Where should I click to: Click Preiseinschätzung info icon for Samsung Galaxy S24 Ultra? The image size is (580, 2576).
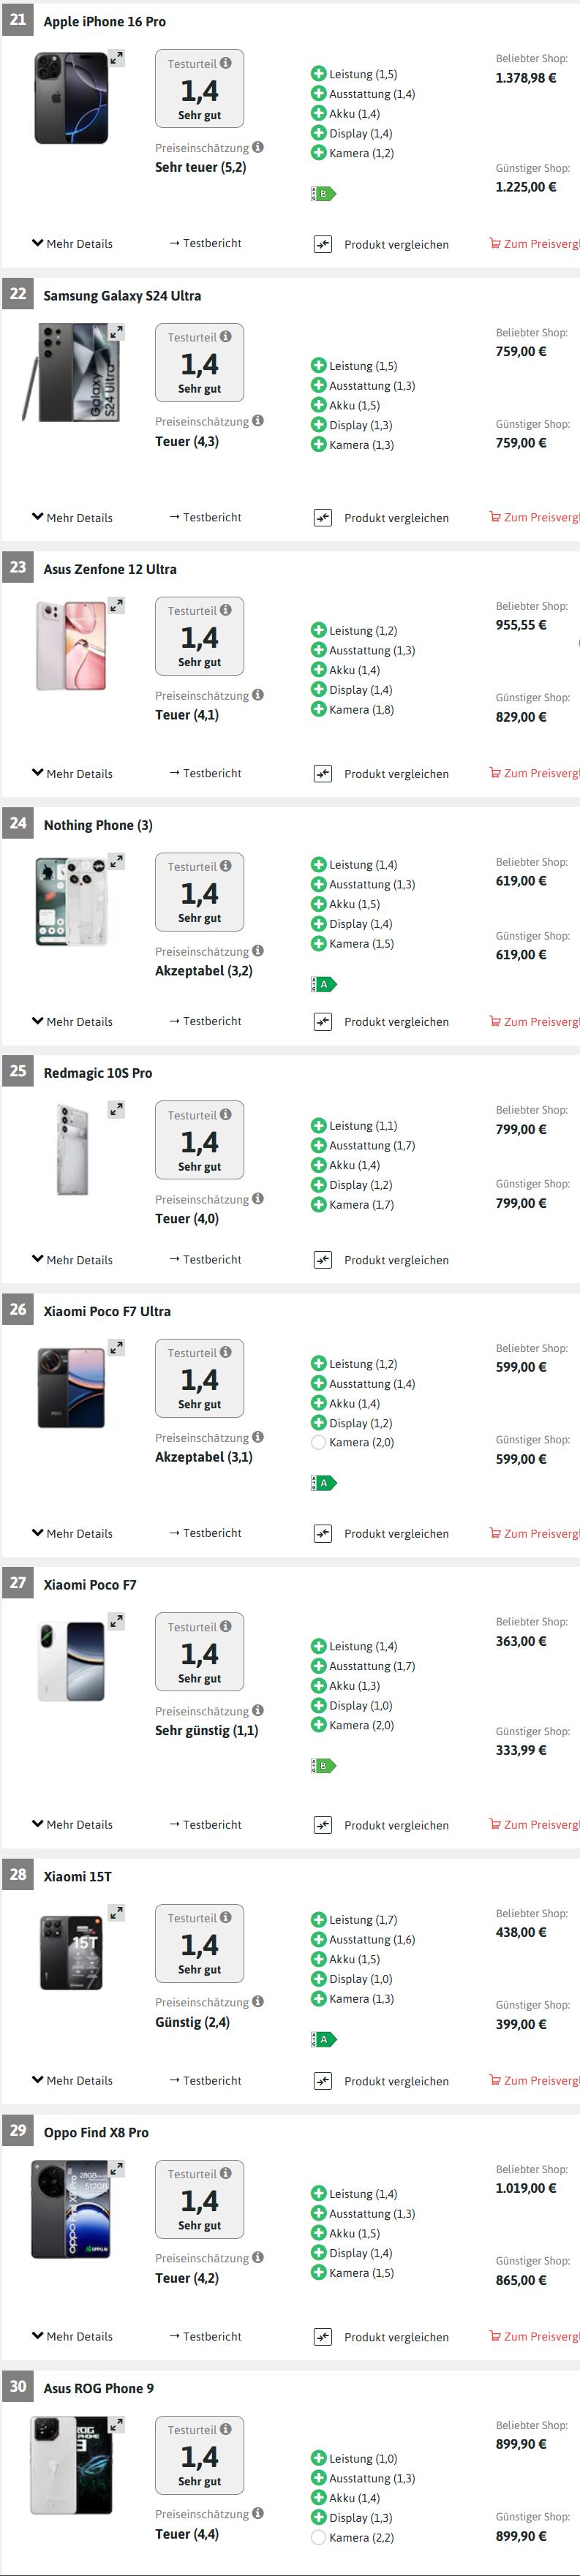[258, 421]
